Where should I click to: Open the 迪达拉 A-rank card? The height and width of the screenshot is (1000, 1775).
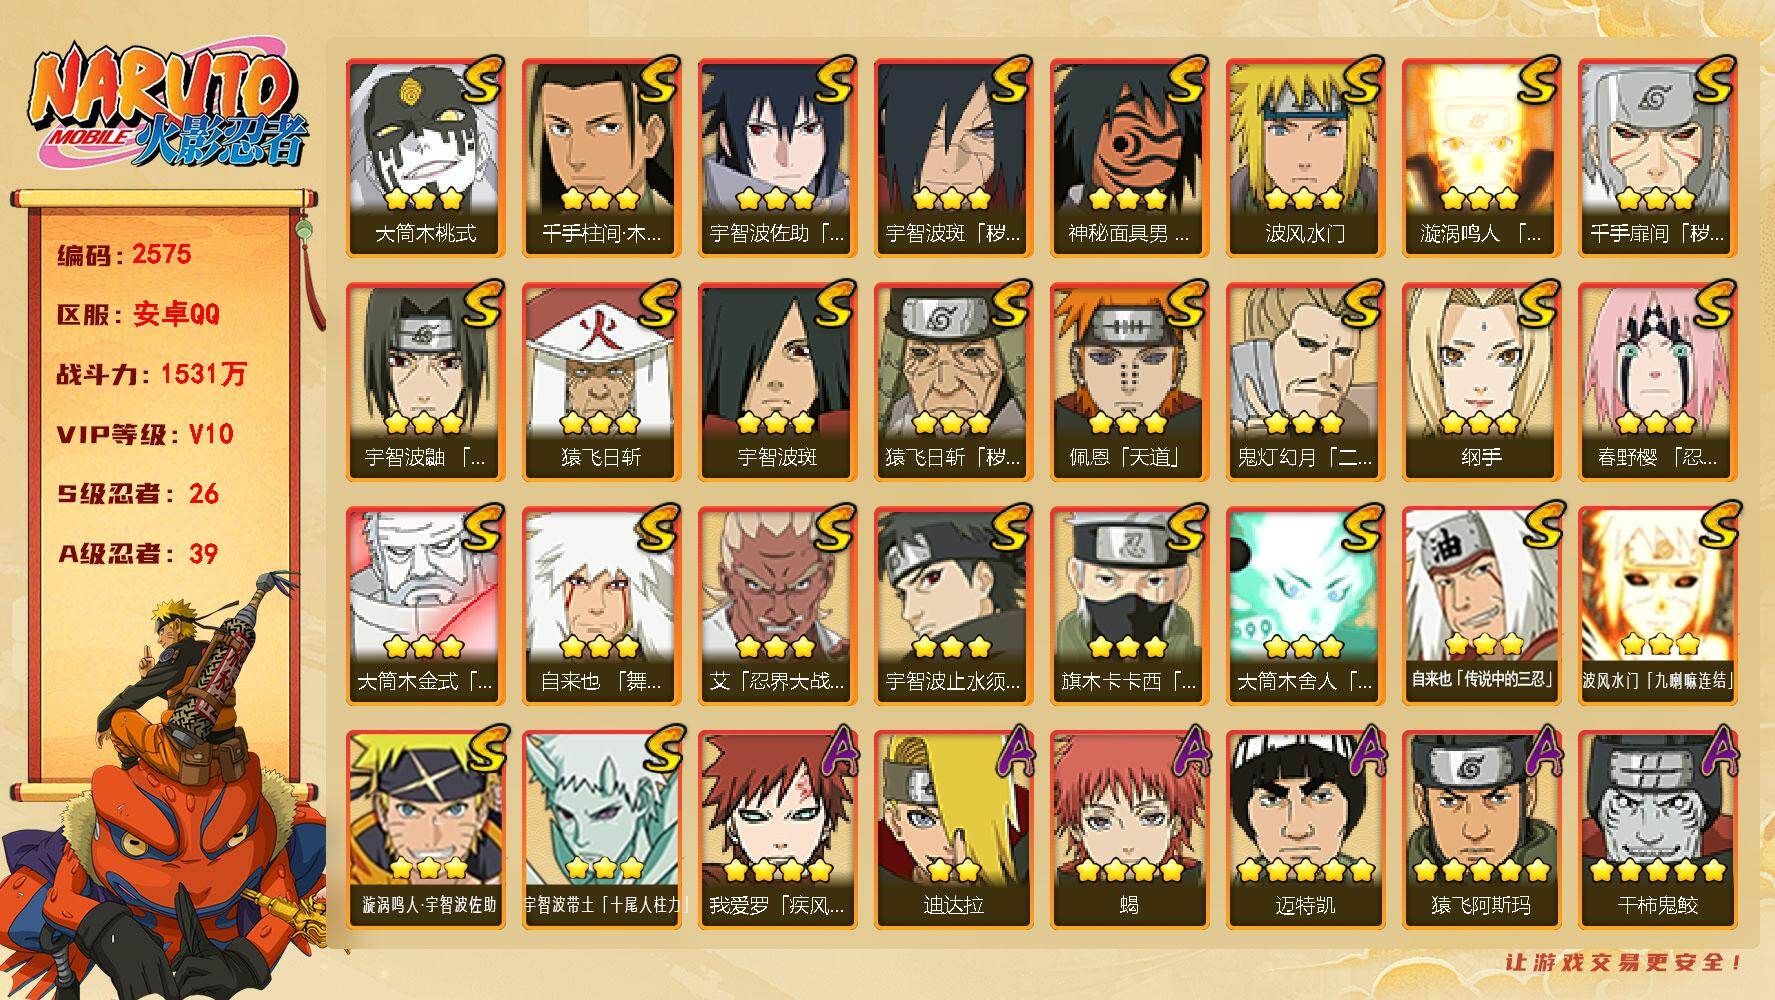pyautogui.click(x=953, y=830)
